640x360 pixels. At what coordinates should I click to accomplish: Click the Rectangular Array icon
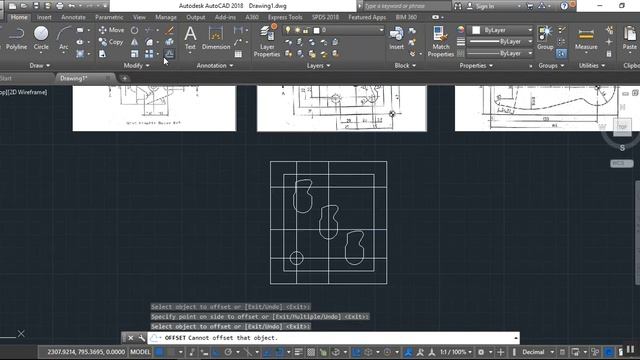click(x=149, y=53)
